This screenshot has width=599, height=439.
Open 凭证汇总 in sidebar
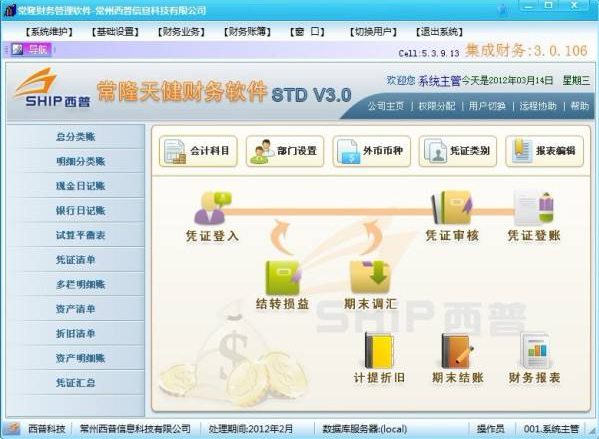click(x=76, y=383)
